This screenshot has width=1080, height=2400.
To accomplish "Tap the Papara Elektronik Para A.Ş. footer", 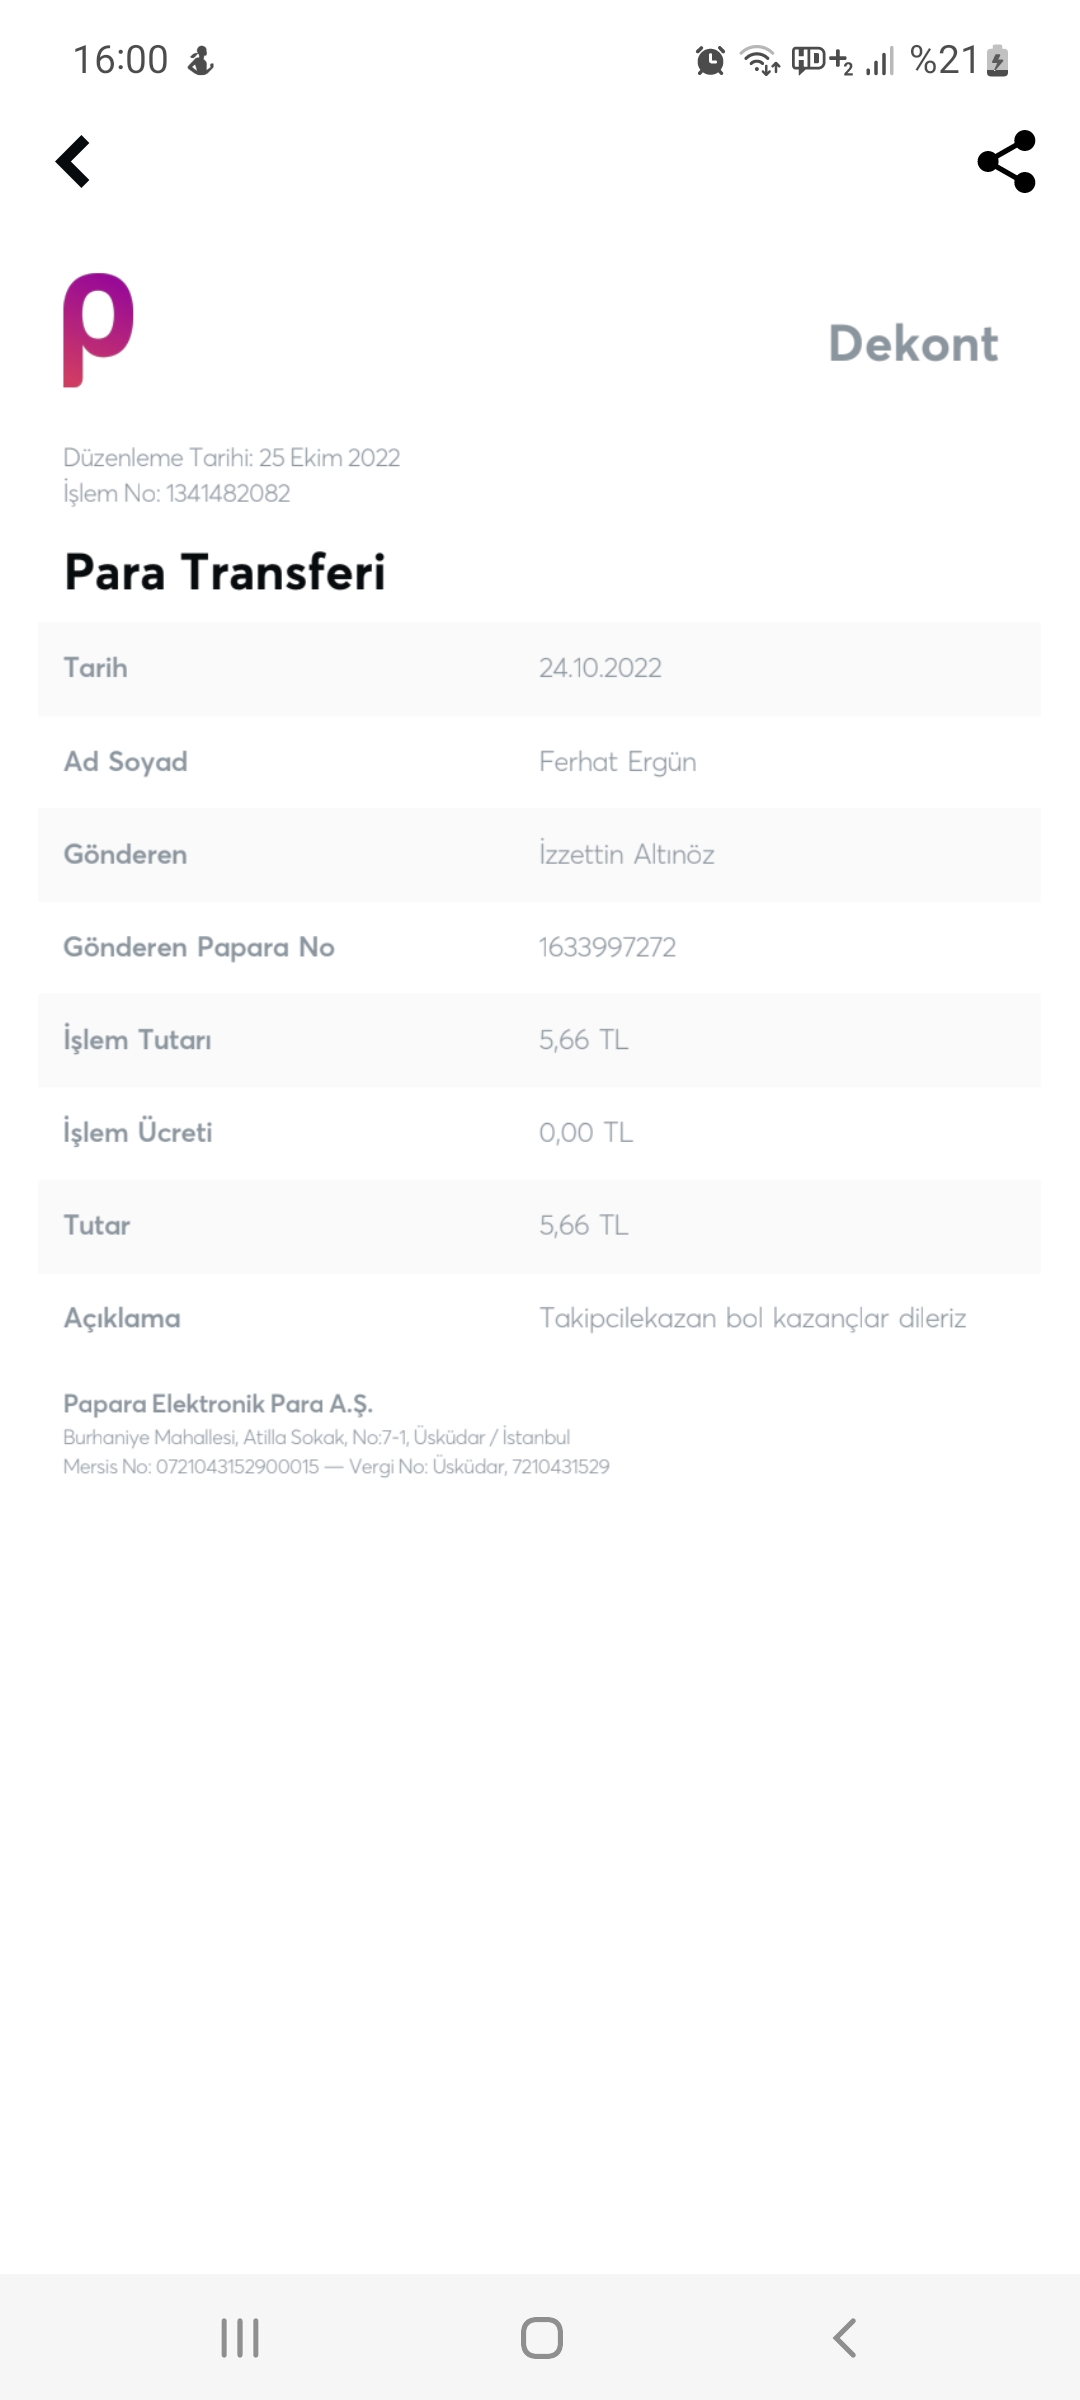I will point(218,1404).
